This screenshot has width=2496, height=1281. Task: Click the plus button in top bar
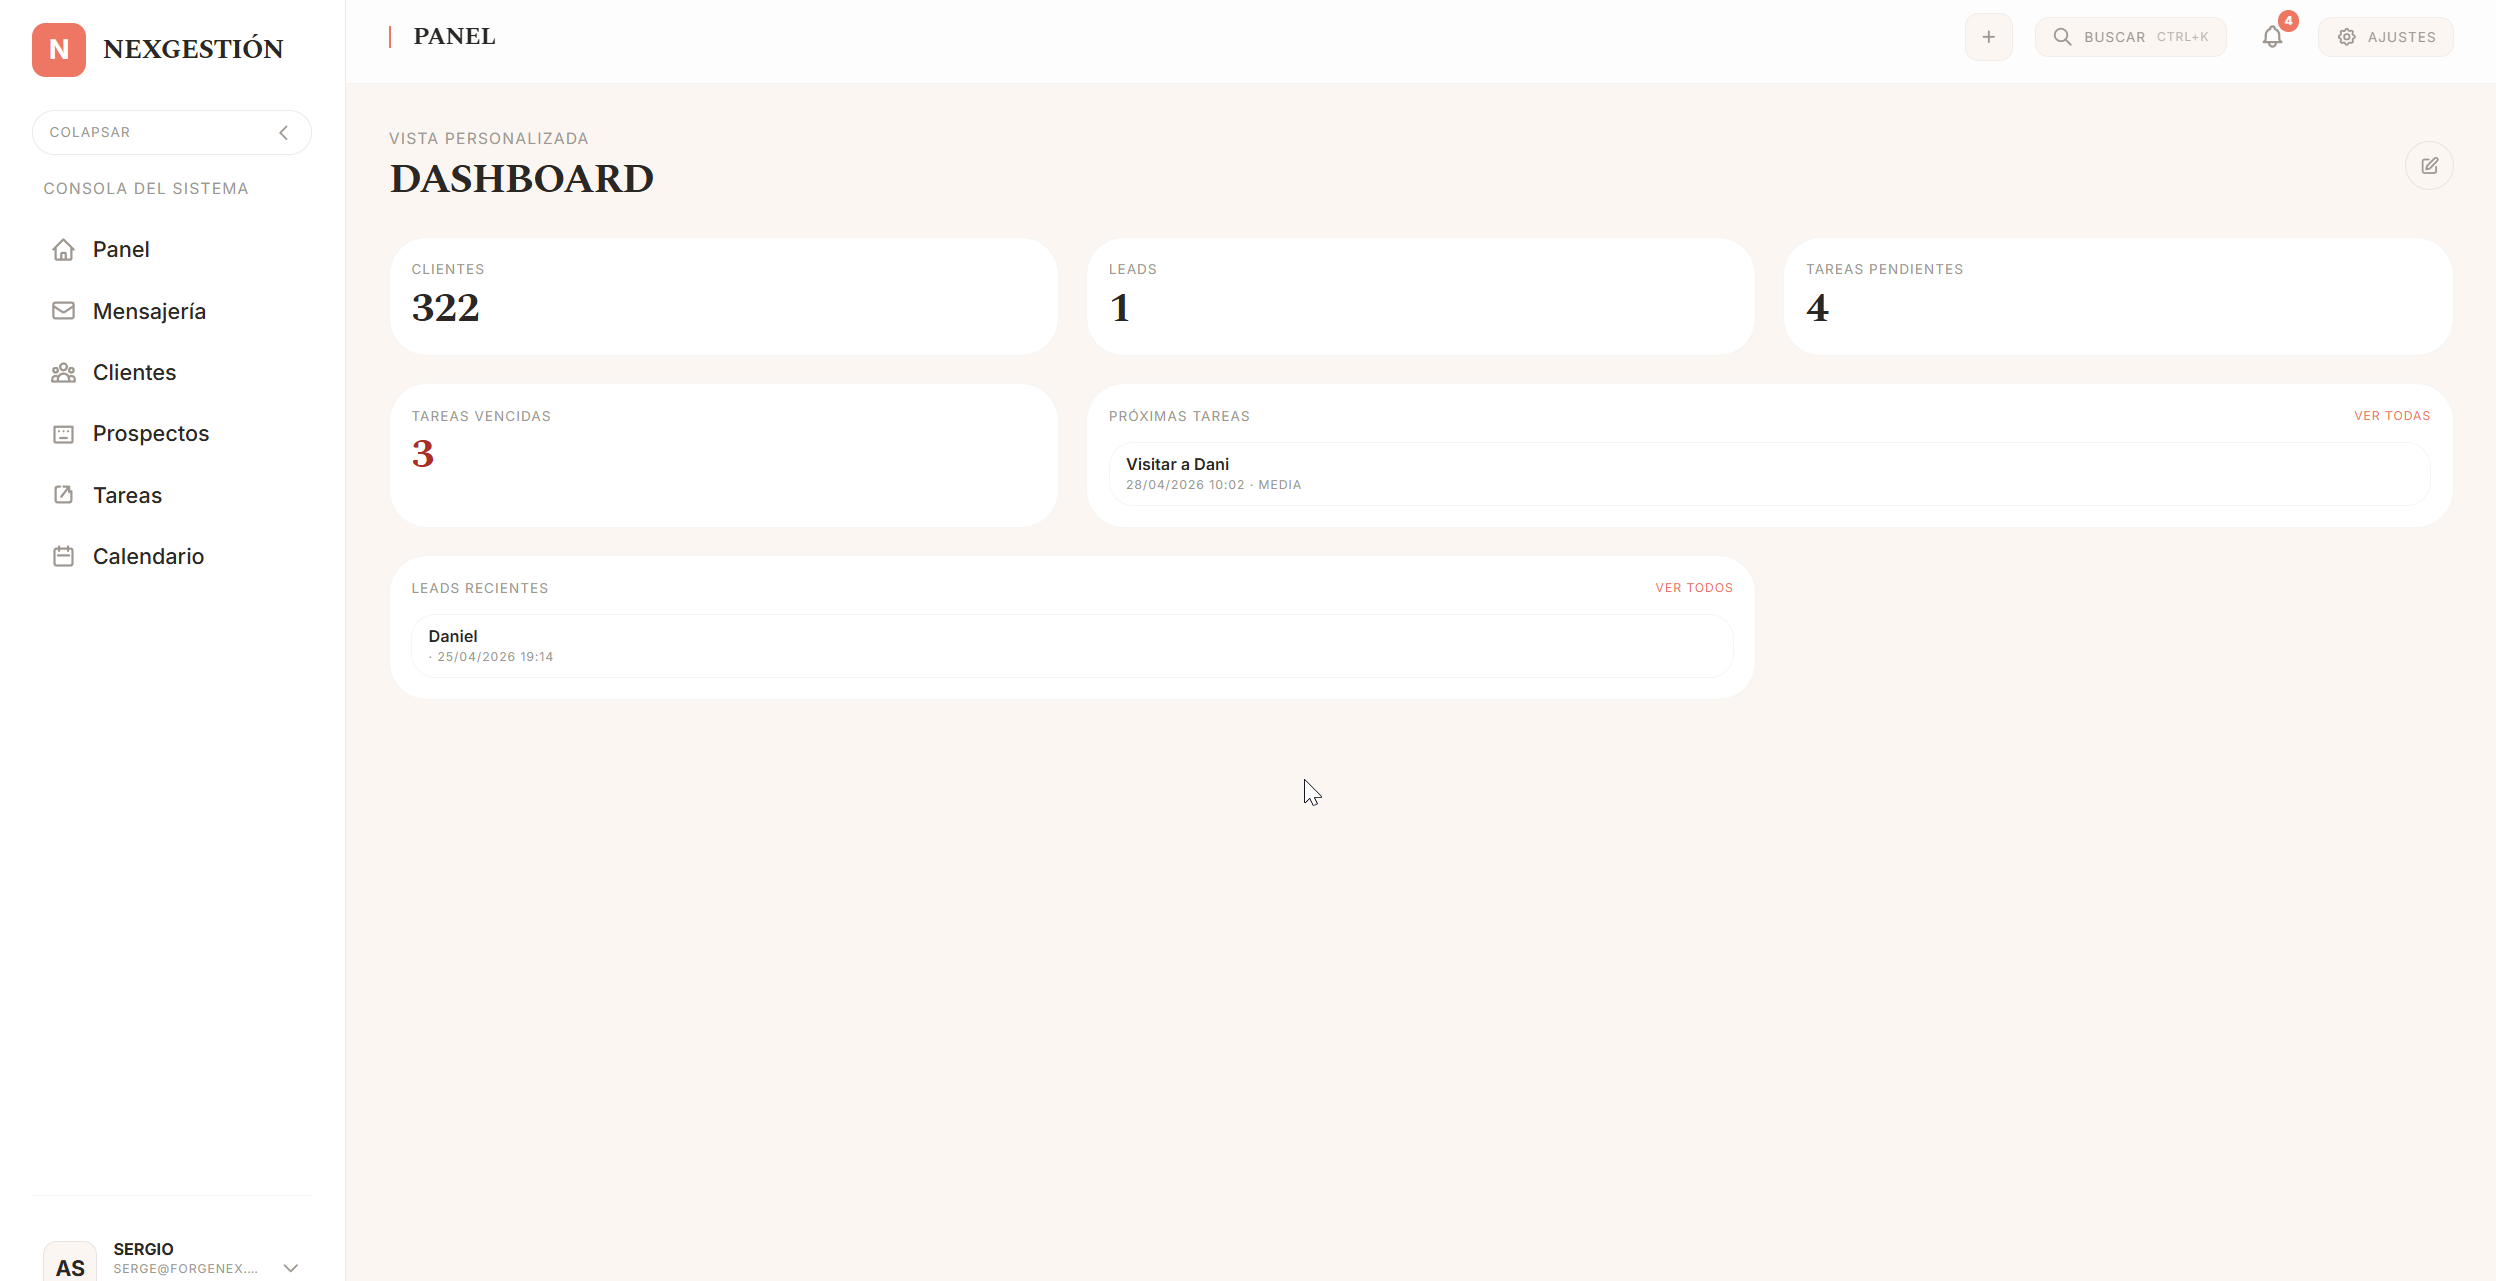point(1987,37)
